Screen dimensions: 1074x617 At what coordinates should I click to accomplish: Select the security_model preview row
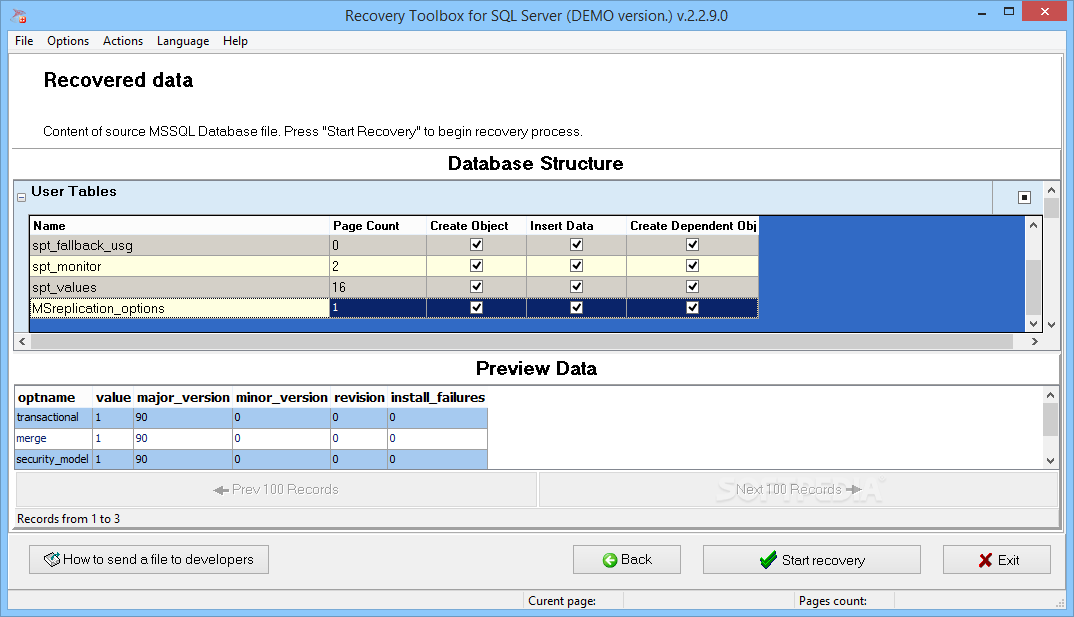[251, 459]
